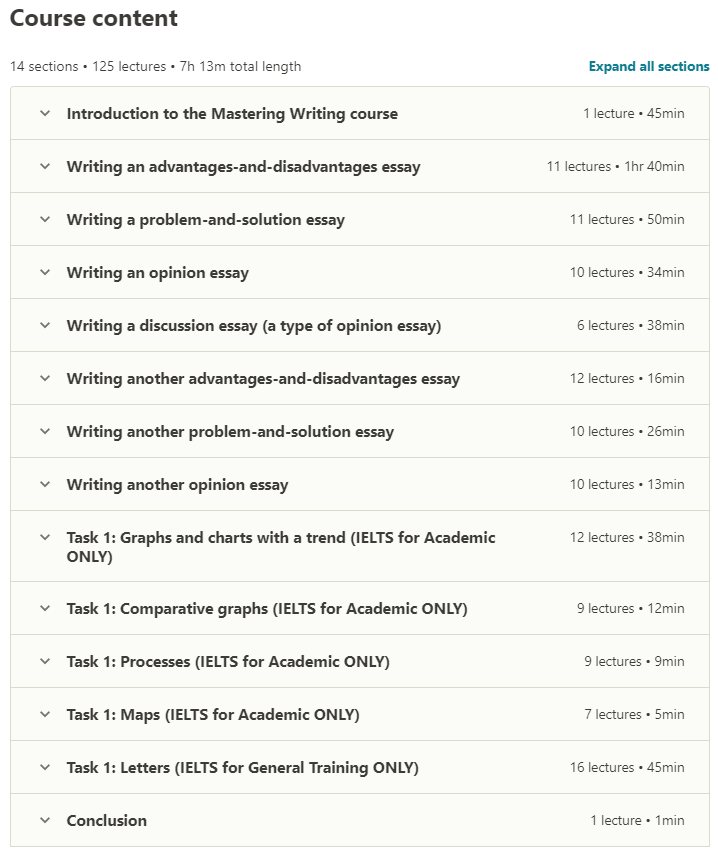Expand chevron for Task 1: Letters section
718x854 pixels.
tap(45, 767)
